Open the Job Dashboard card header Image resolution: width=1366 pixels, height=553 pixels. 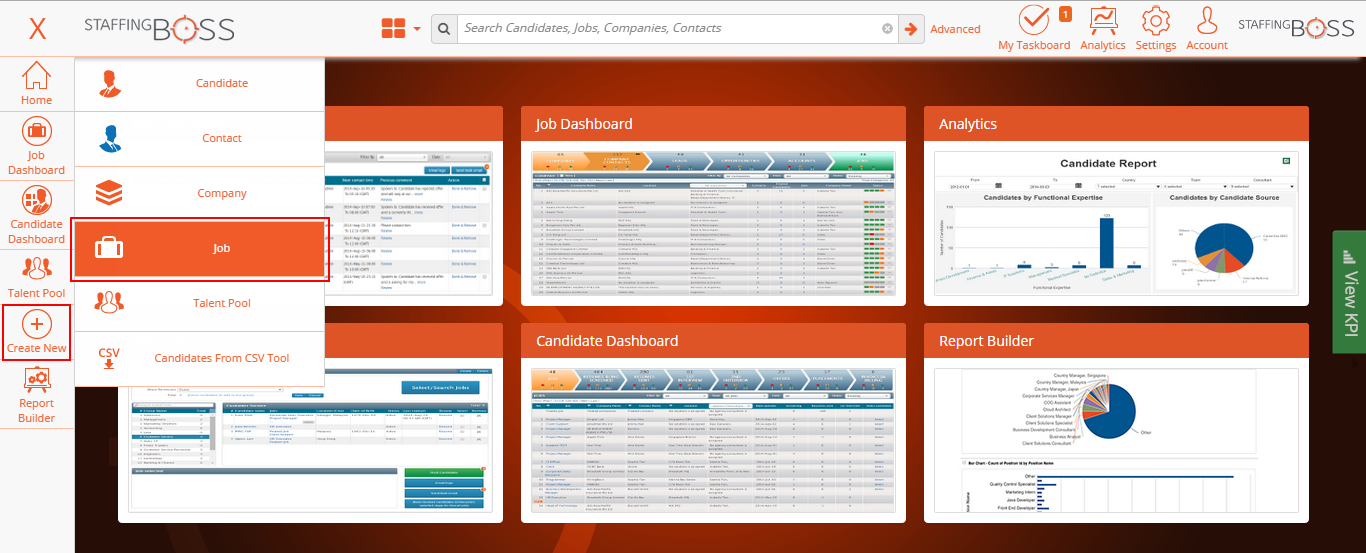point(713,124)
